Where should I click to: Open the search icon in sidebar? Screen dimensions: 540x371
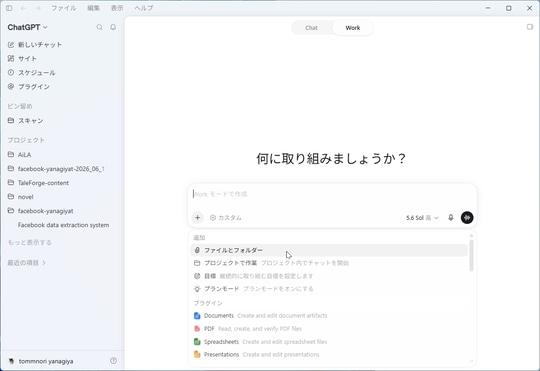coord(100,27)
